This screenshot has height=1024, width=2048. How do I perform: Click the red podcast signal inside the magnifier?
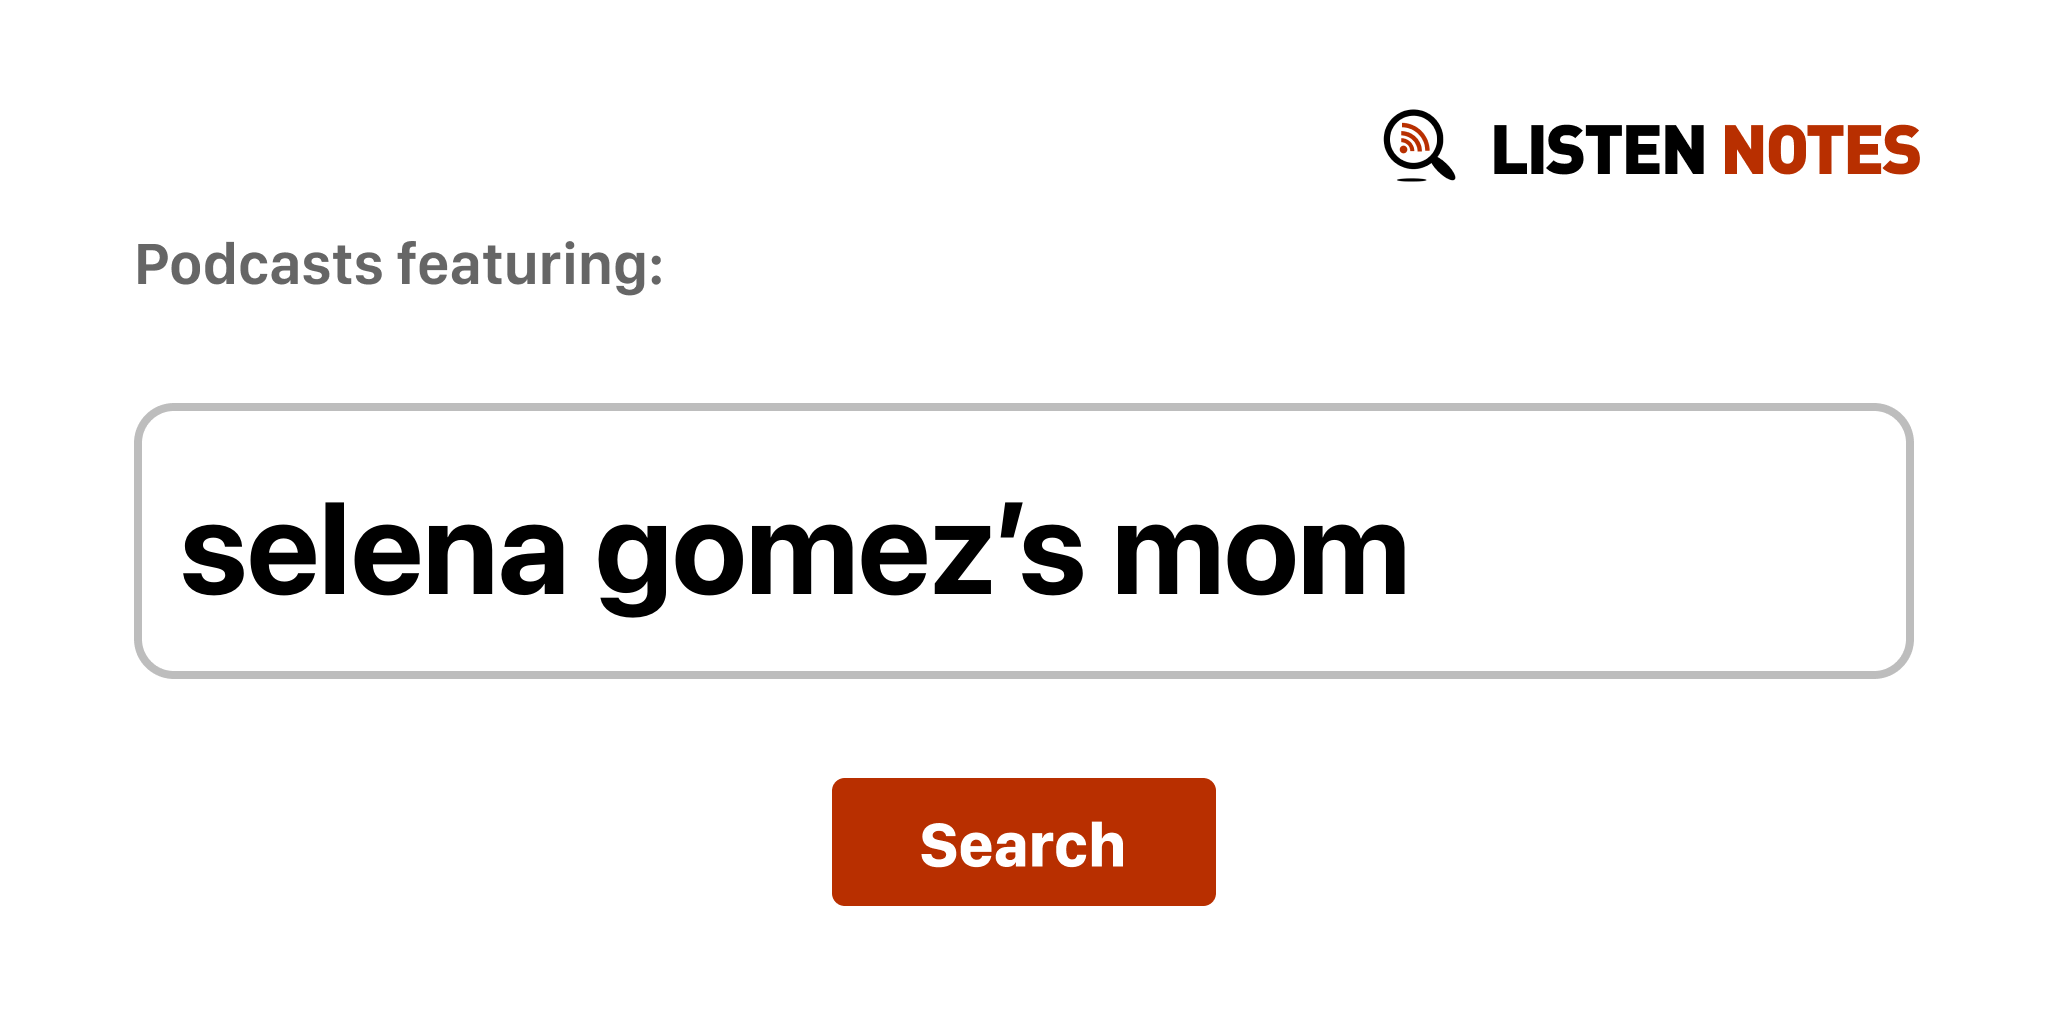point(1412,138)
